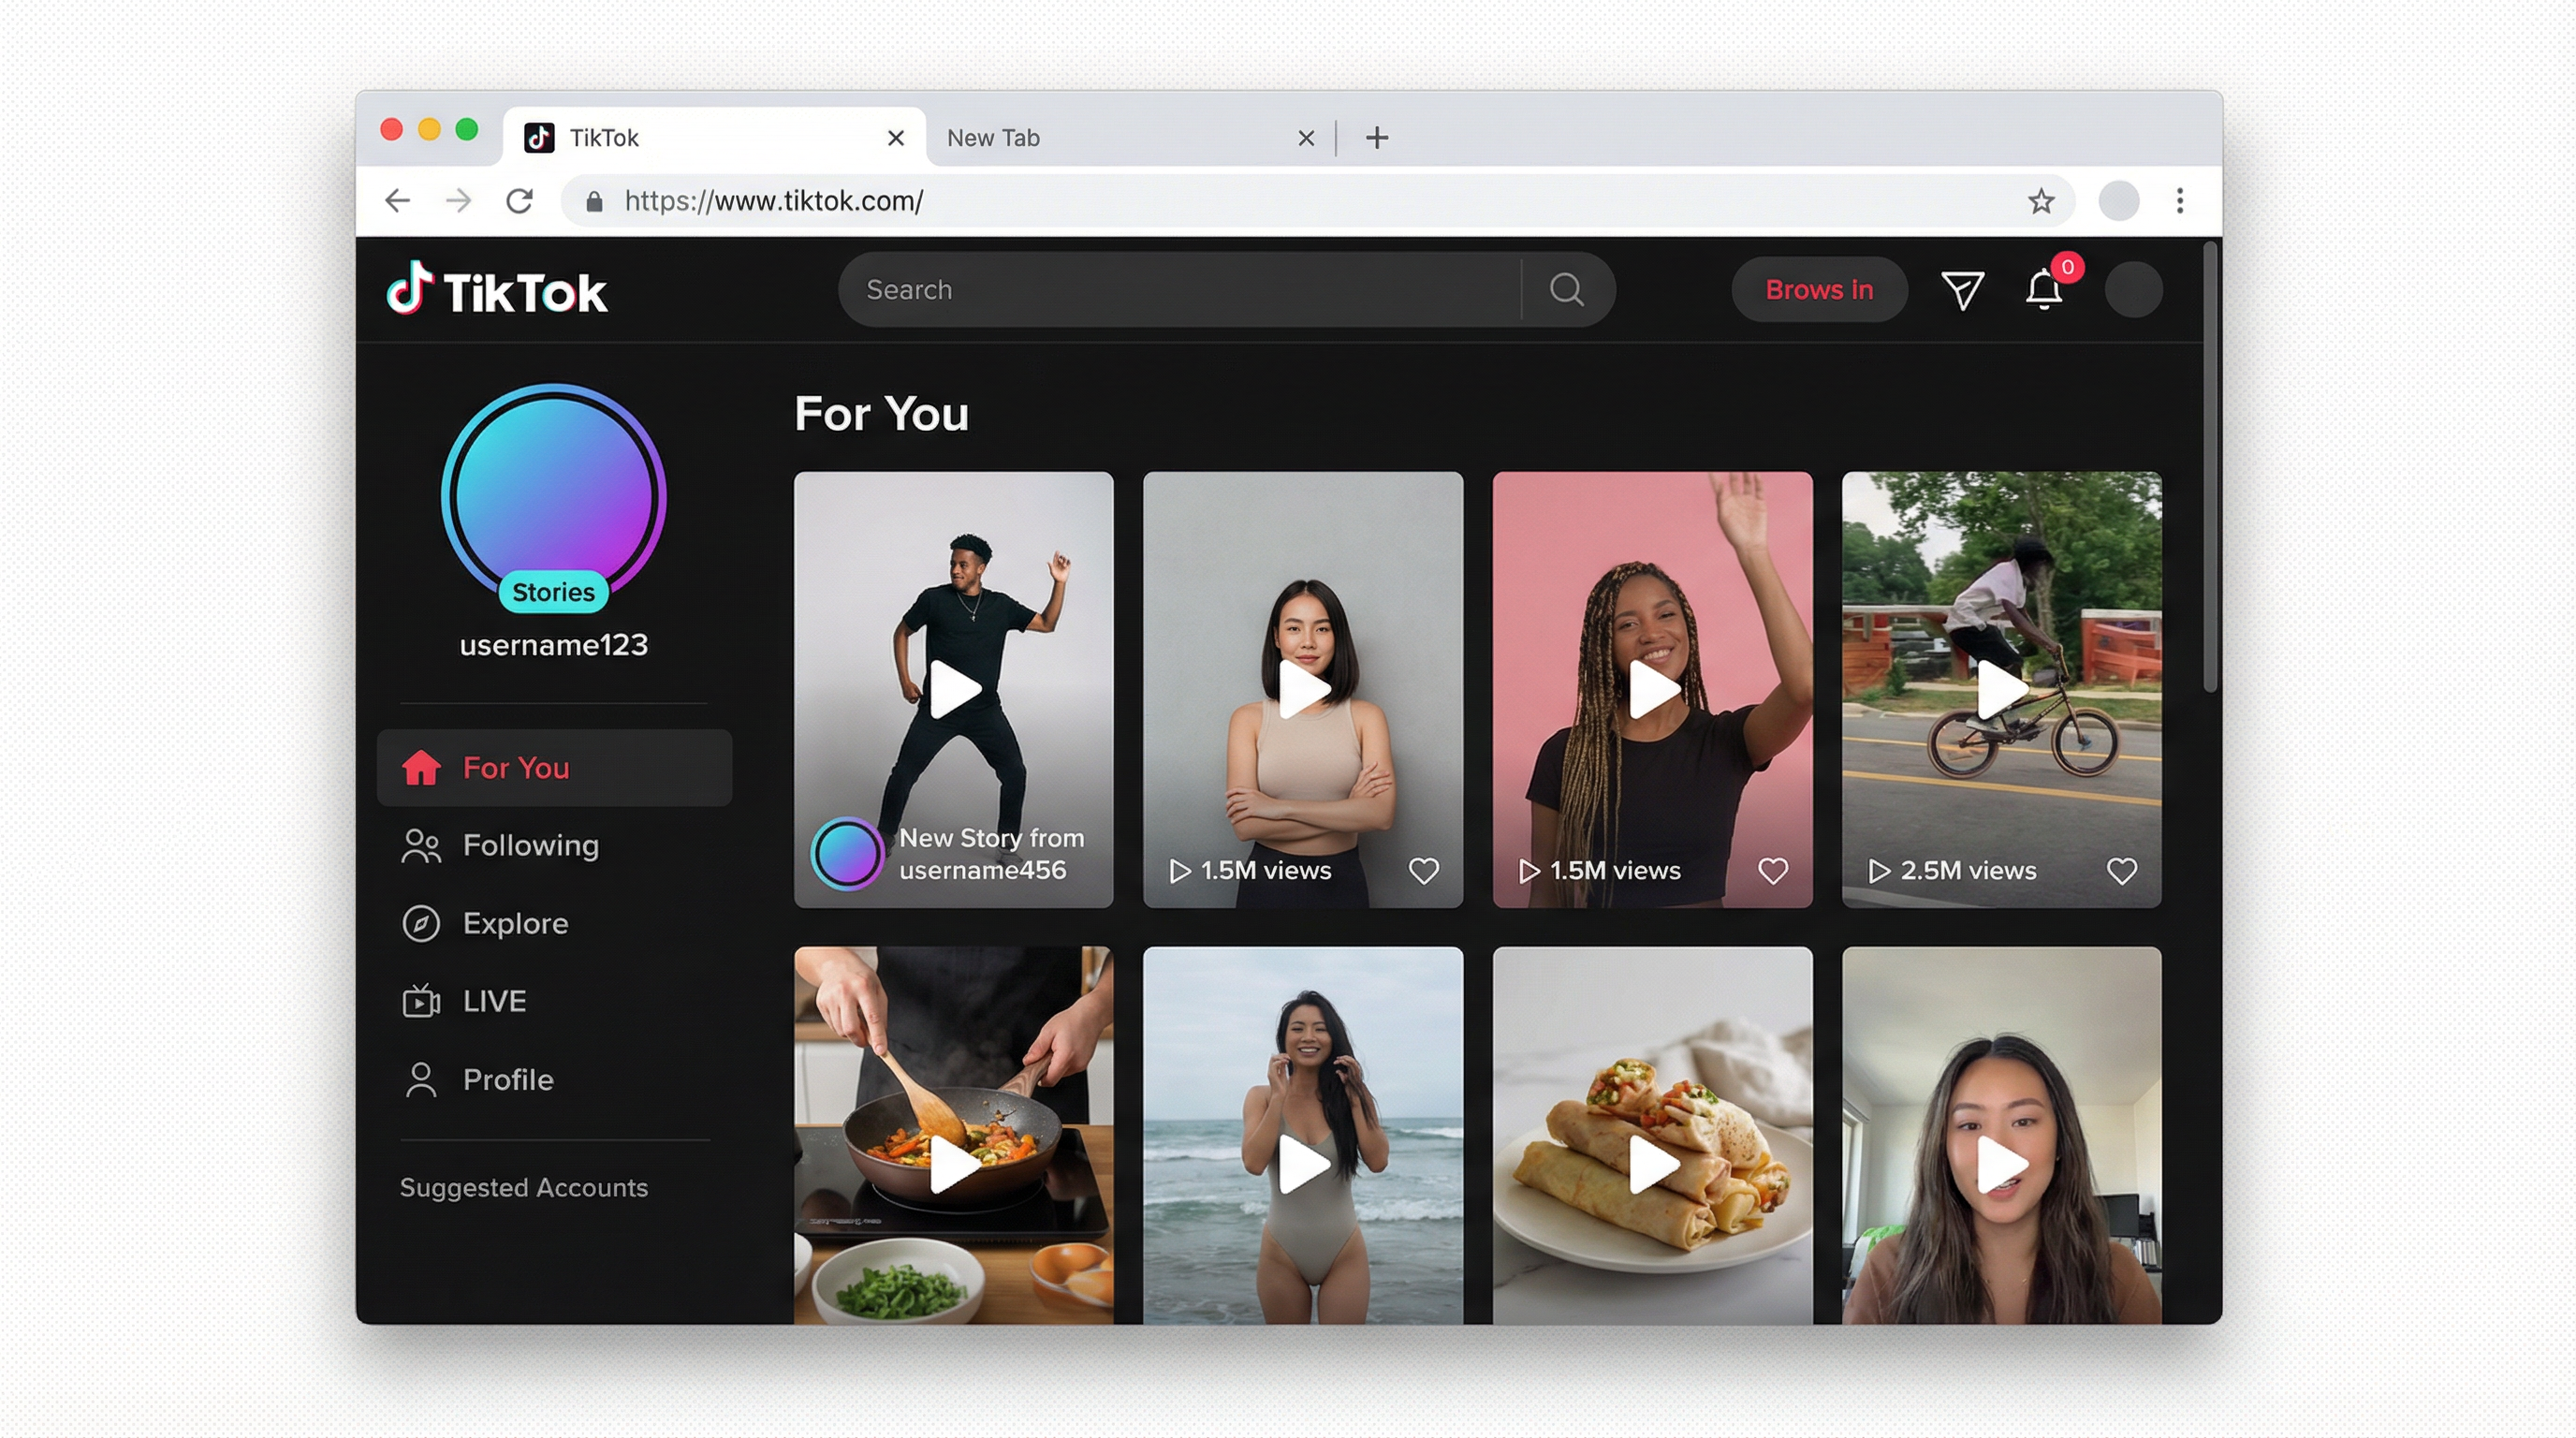Open browser three-dot menu
Screen dimensions: 2576x1438
(2179, 201)
